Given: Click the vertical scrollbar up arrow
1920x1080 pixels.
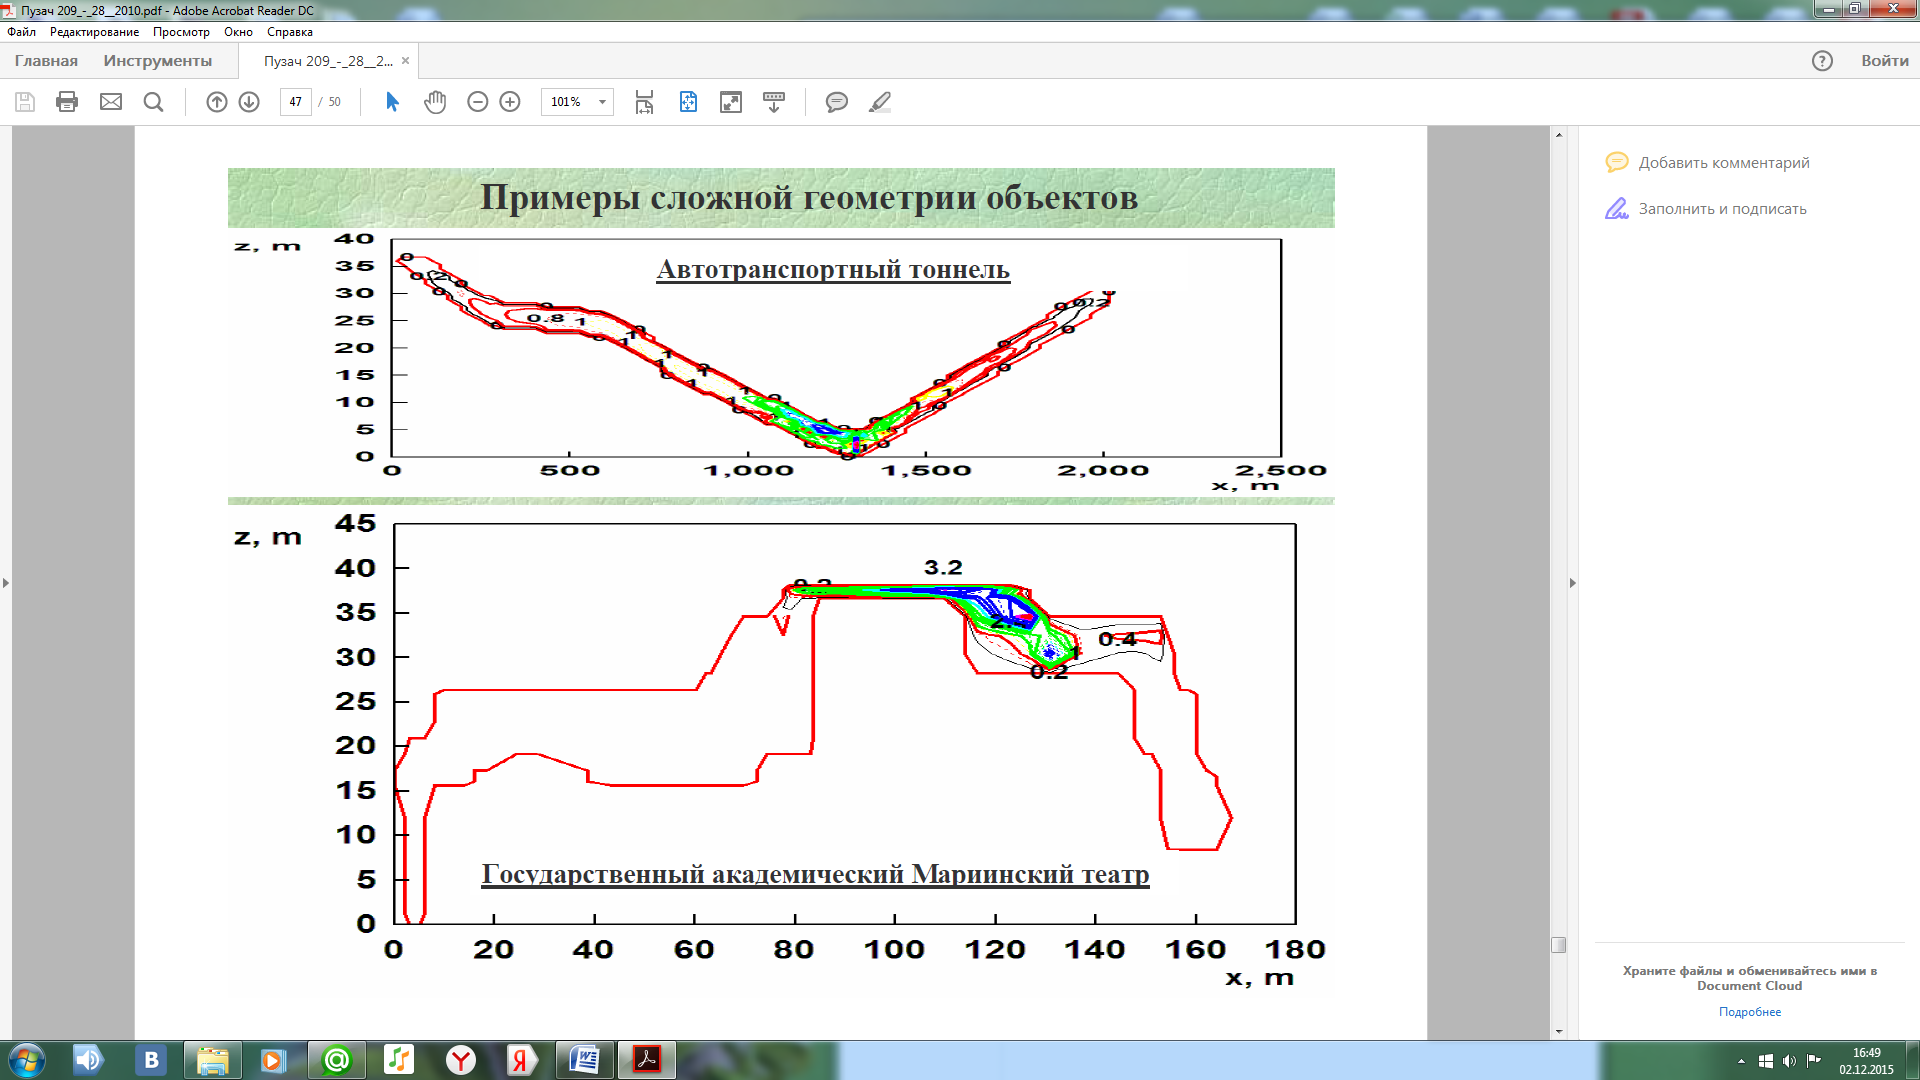Looking at the screenshot, I should (1558, 134).
